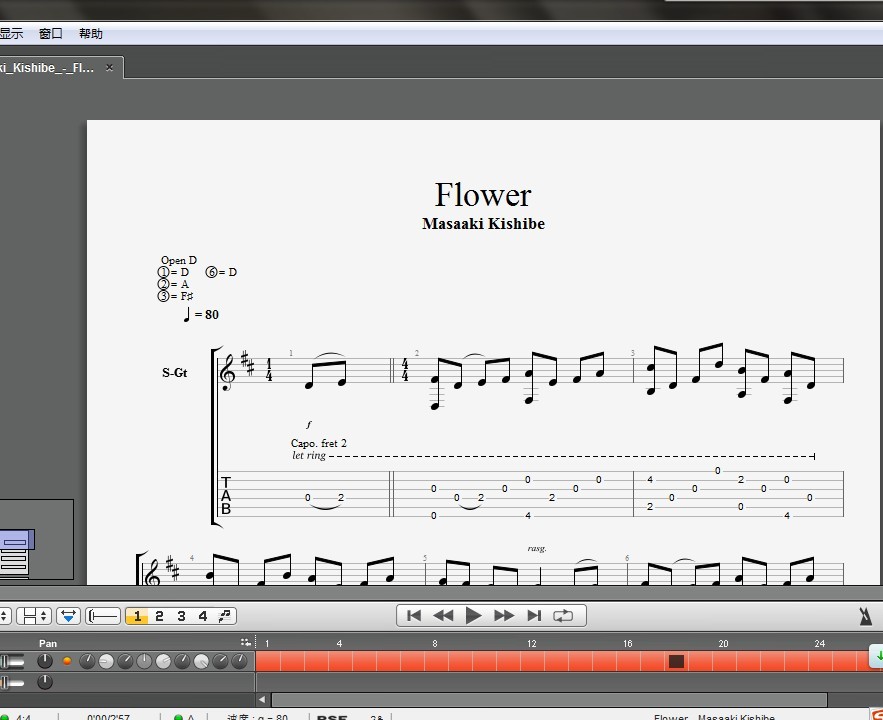Select voice 4 button
883x720 pixels.
point(203,616)
